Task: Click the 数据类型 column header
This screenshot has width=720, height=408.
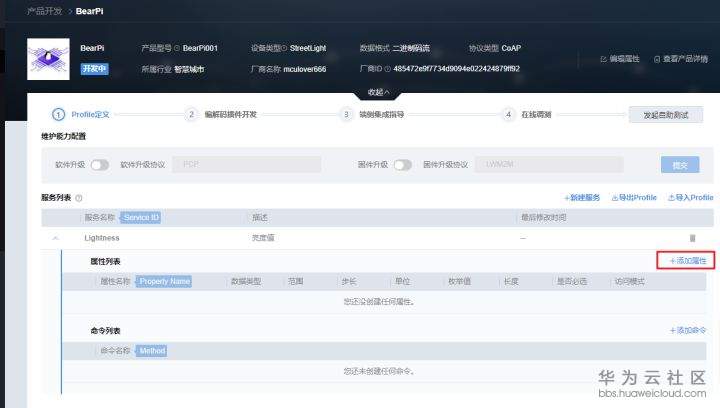Action: [246, 281]
